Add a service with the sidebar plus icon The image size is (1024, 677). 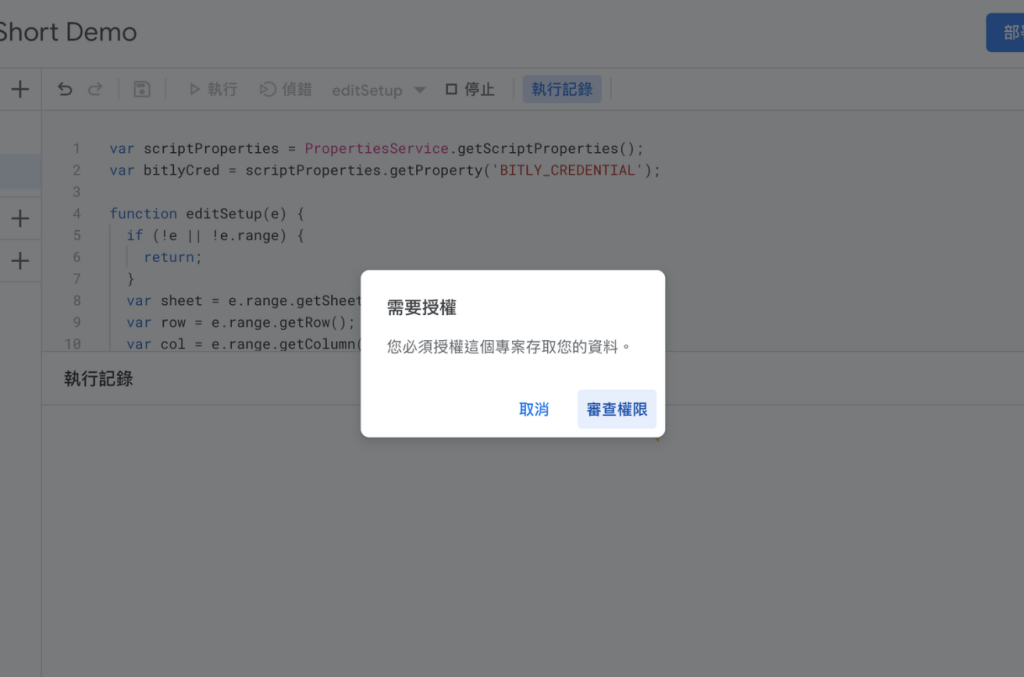[x=20, y=261]
